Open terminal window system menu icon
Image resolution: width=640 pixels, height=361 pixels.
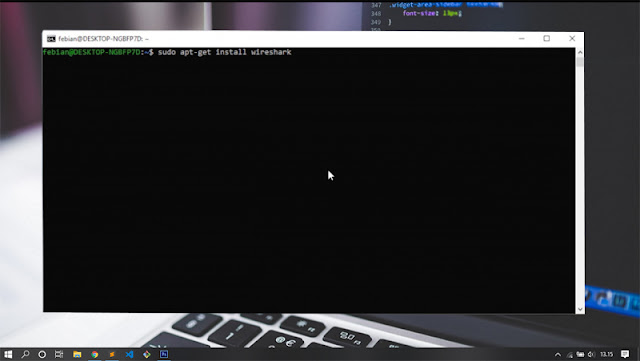coord(51,39)
